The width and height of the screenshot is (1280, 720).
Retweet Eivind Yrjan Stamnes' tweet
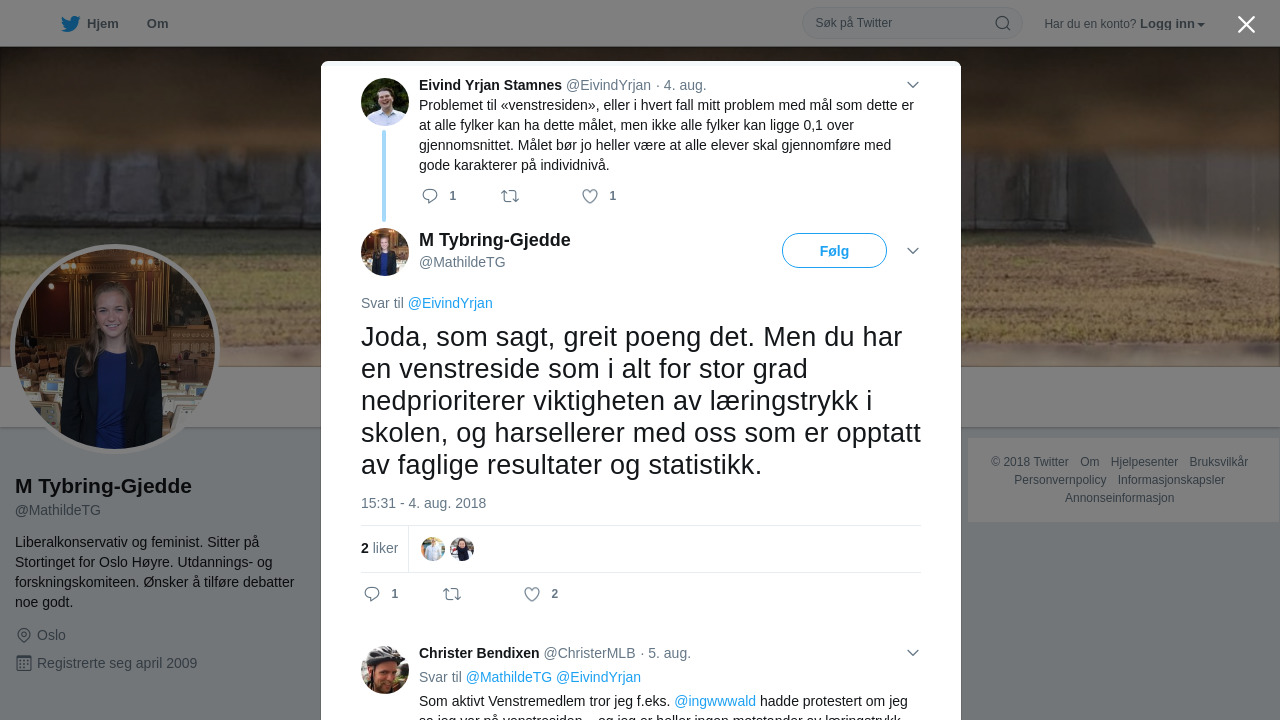(x=510, y=196)
